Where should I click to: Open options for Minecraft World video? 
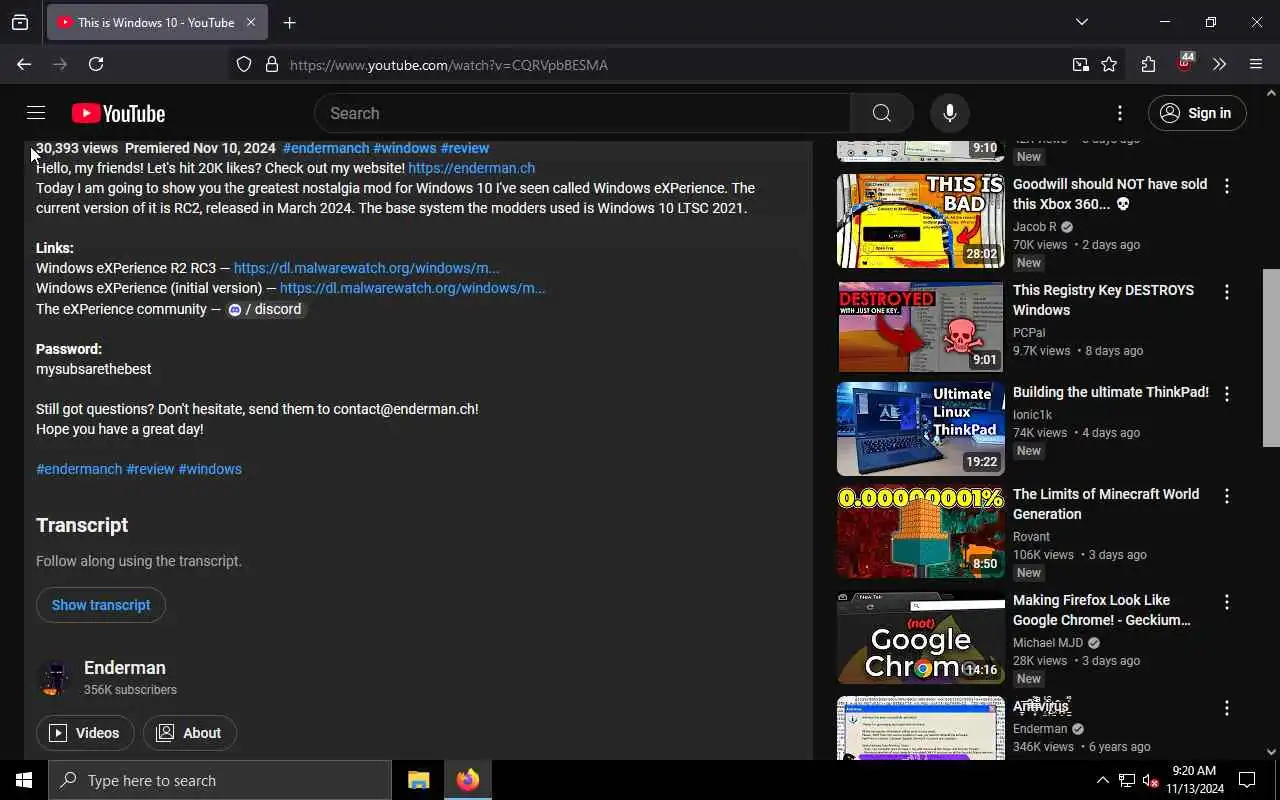pos(1227,496)
